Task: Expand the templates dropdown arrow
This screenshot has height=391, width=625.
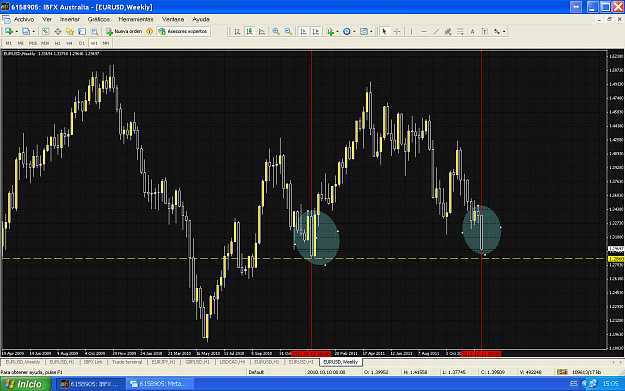Action: point(371,31)
